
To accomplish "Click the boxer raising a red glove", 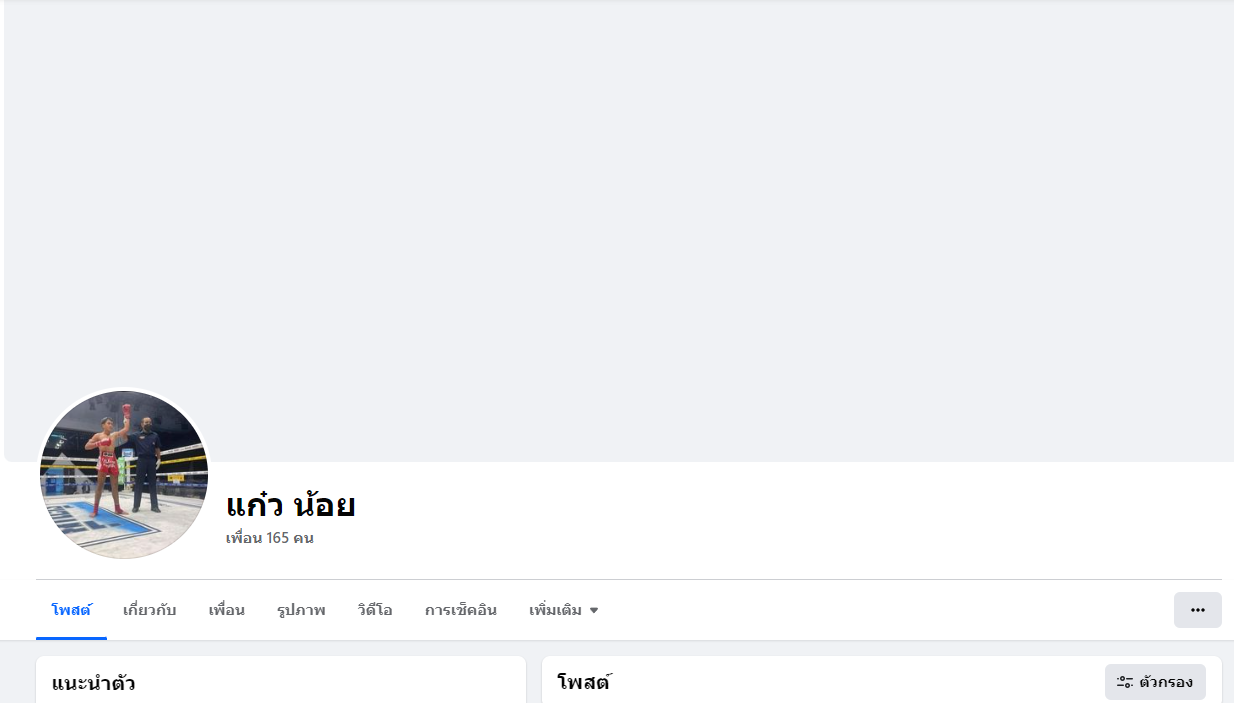I will (108, 460).
